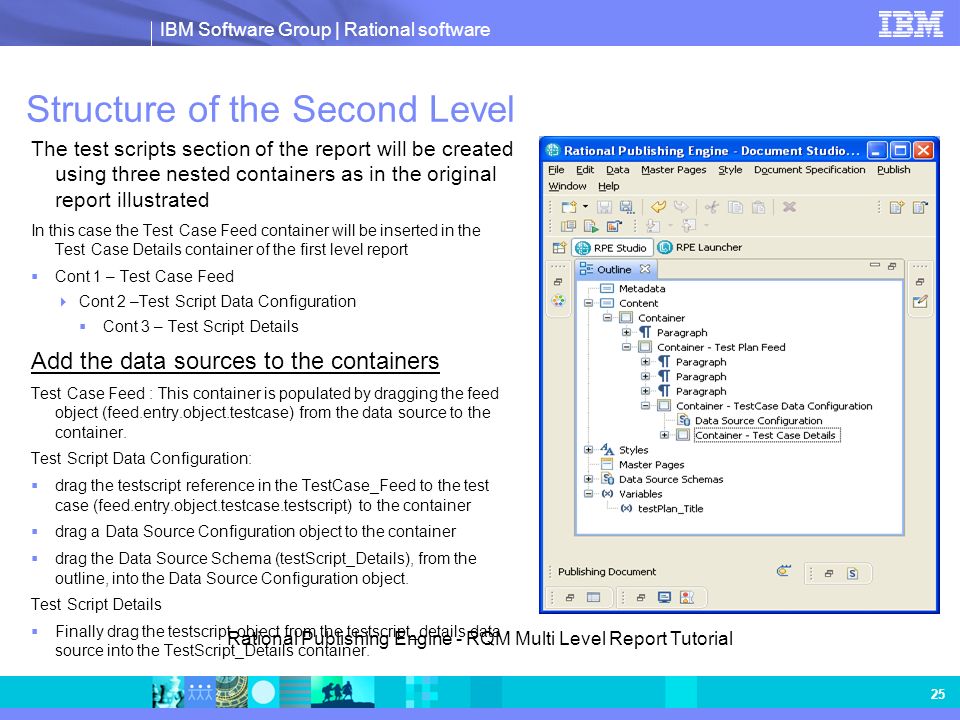Collapse the Content node in Outline
The width and height of the screenshot is (960, 720).
(588, 303)
